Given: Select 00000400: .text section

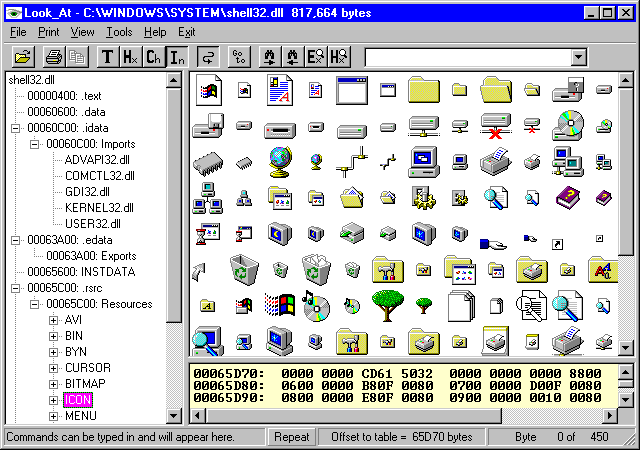Looking at the screenshot, I should click(64, 96).
